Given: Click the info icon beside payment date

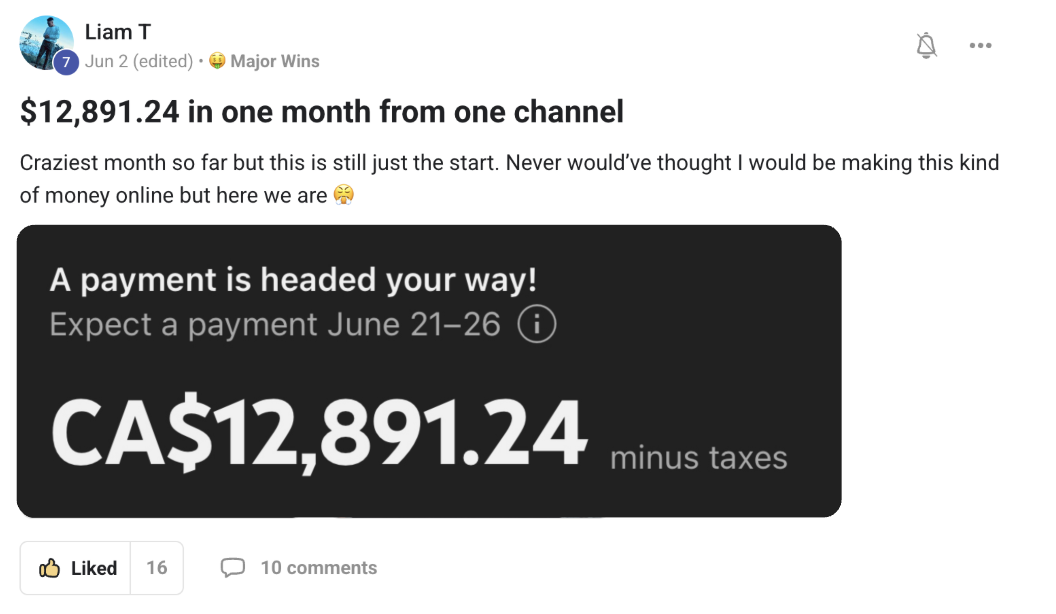Looking at the screenshot, I should [x=537, y=325].
